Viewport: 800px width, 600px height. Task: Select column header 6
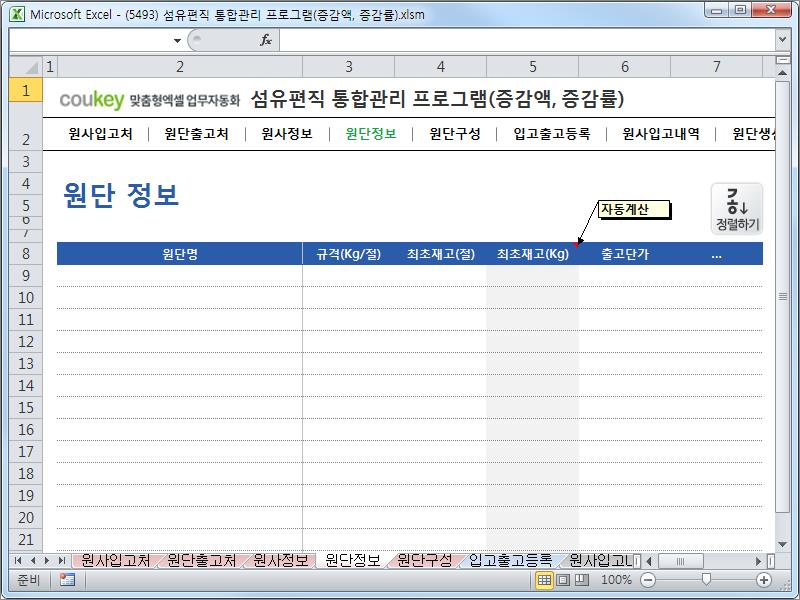coord(624,67)
